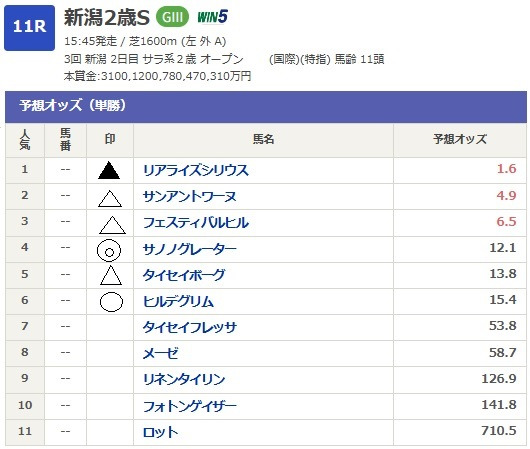This screenshot has height=449, width=530.
Task: Click the 予想オッズ column header
Action: 460,139
